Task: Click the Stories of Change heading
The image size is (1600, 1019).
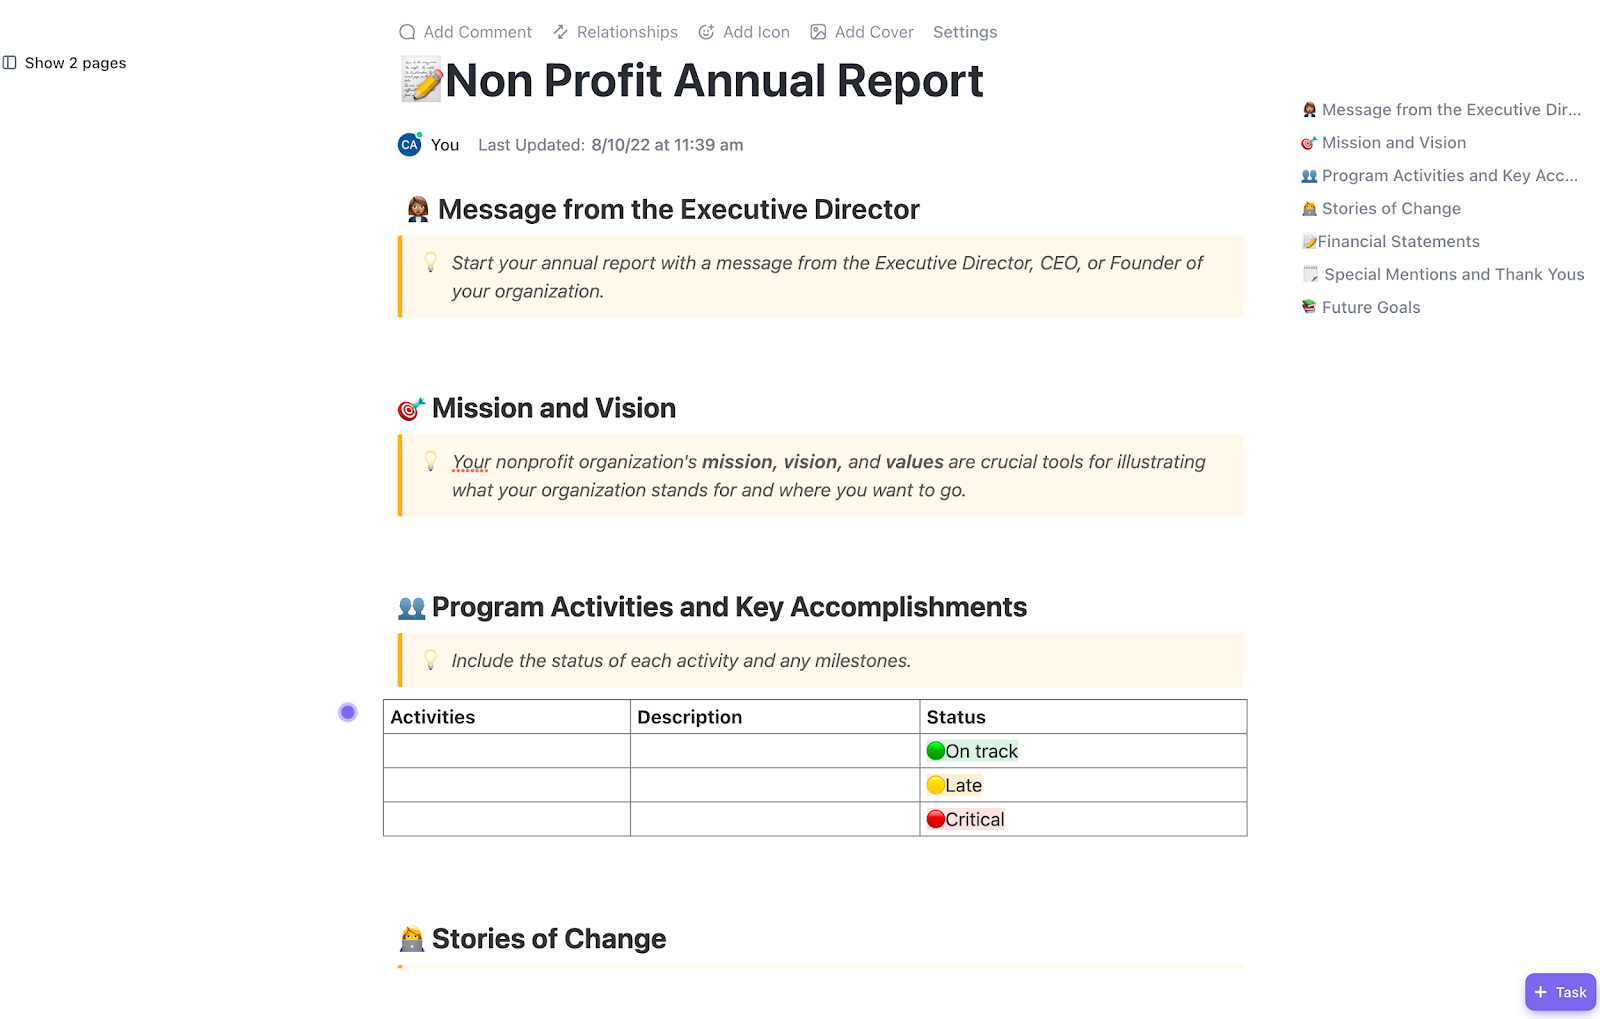Action: coord(548,939)
